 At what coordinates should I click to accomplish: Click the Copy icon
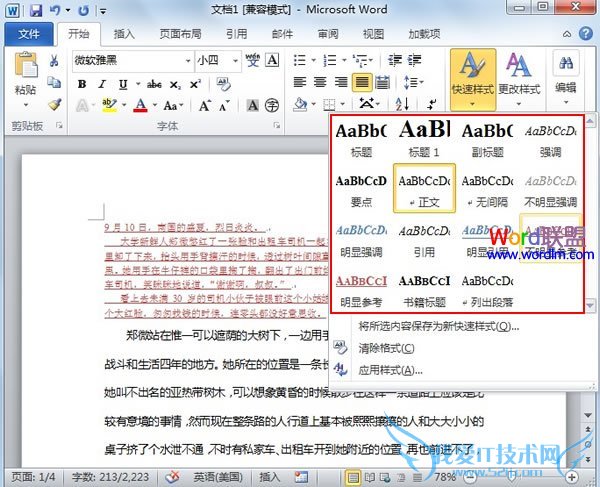click(x=54, y=82)
